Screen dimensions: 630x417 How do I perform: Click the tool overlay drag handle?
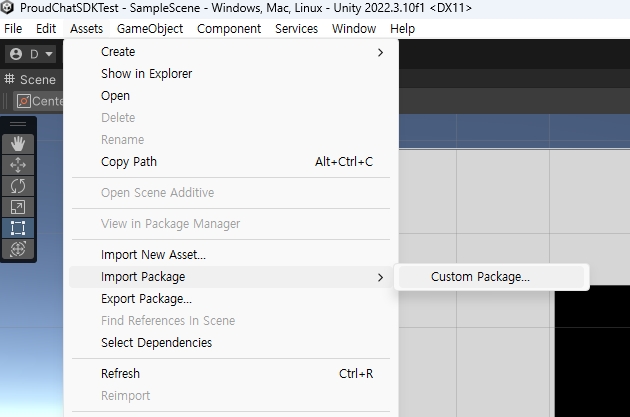(18, 124)
